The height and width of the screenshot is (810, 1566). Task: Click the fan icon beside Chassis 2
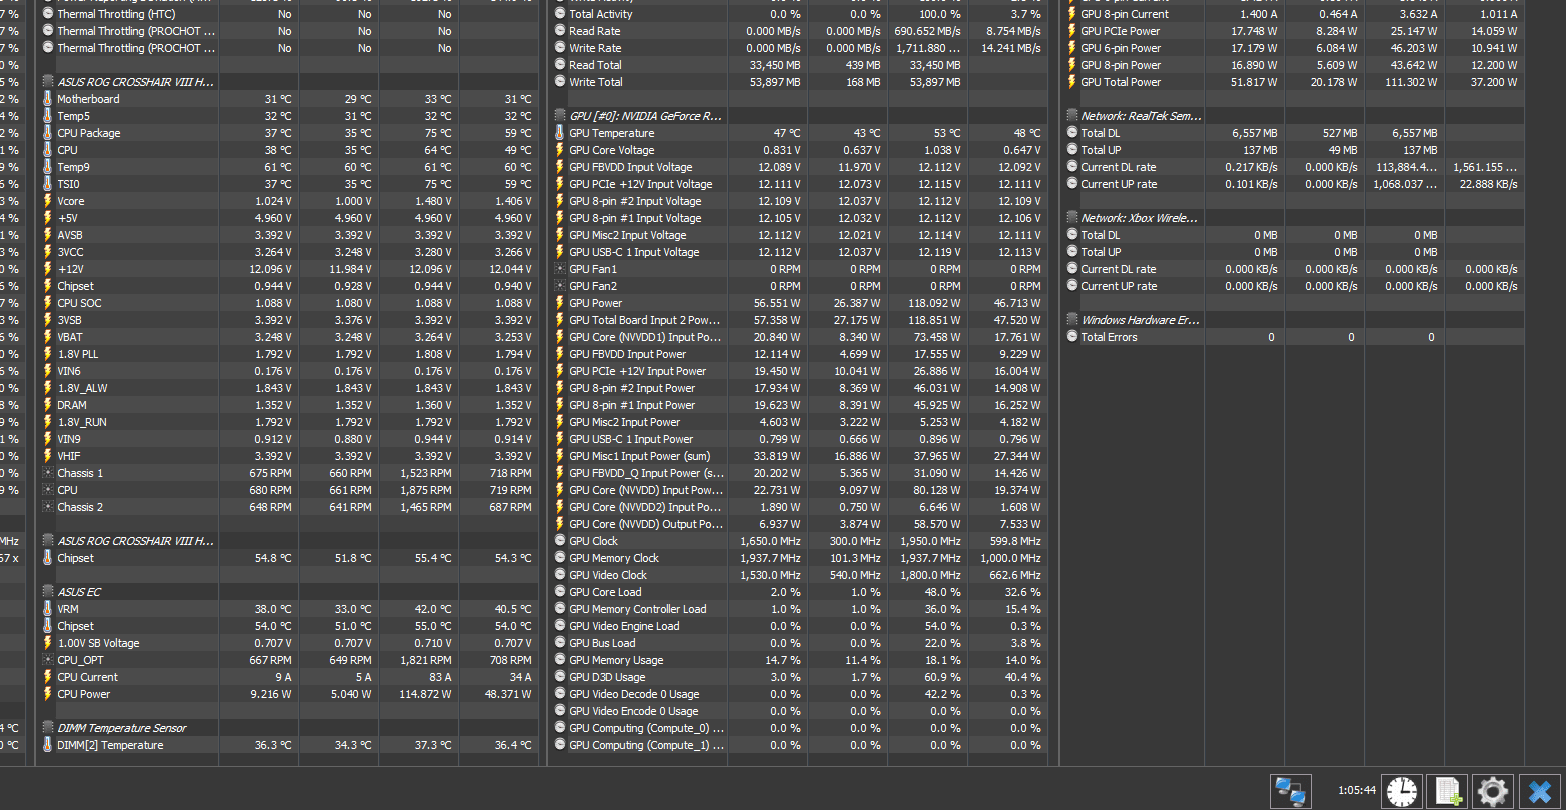[48, 507]
